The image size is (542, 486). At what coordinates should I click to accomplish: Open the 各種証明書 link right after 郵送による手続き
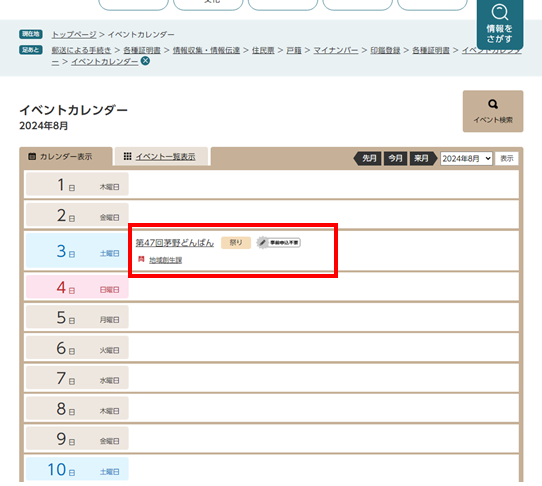(142, 50)
